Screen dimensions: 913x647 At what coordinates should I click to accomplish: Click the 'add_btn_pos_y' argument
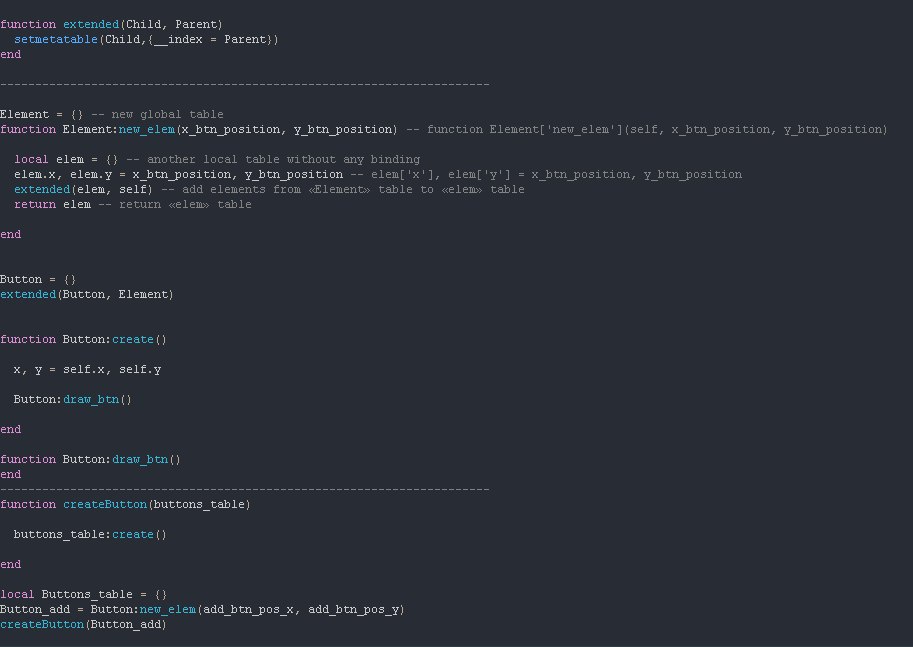point(353,610)
